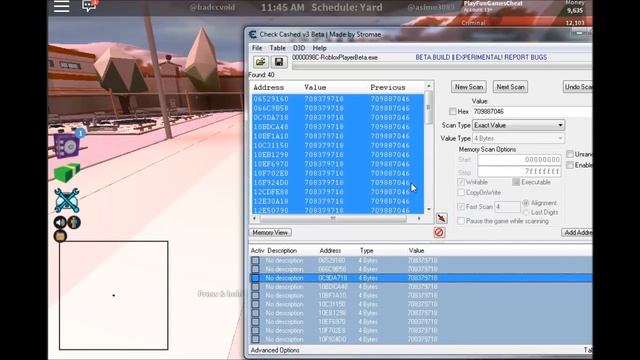Open the Roblox hamburger menu
Screen dimensions: 640x360
tap(62, 6)
